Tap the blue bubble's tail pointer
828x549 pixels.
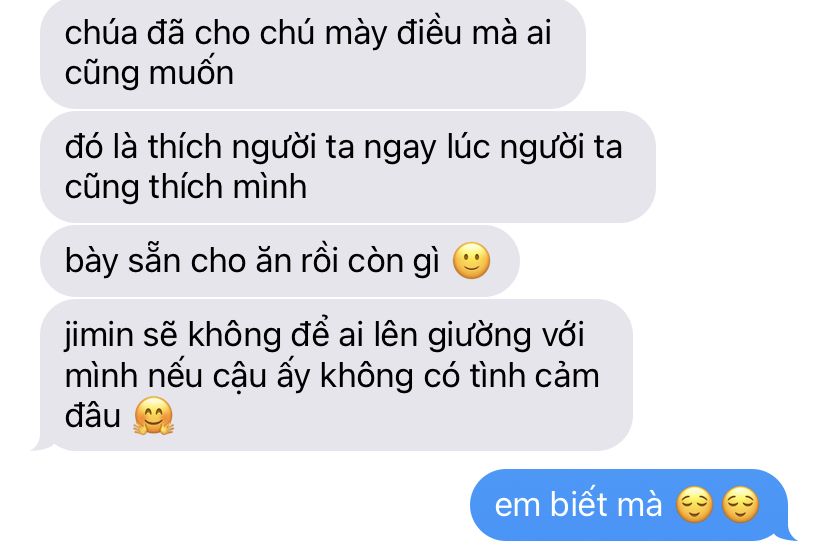point(787,533)
